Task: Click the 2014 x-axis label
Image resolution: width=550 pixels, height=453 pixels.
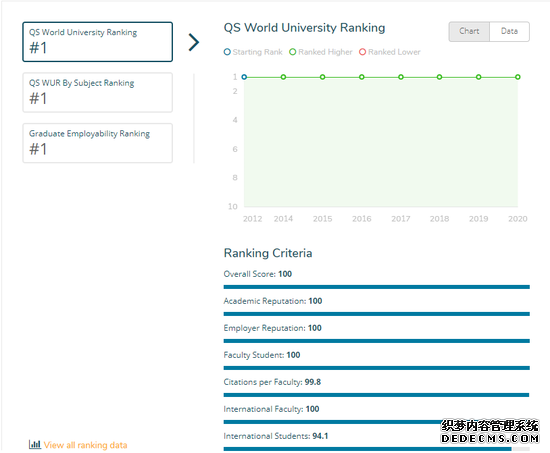Action: click(283, 219)
